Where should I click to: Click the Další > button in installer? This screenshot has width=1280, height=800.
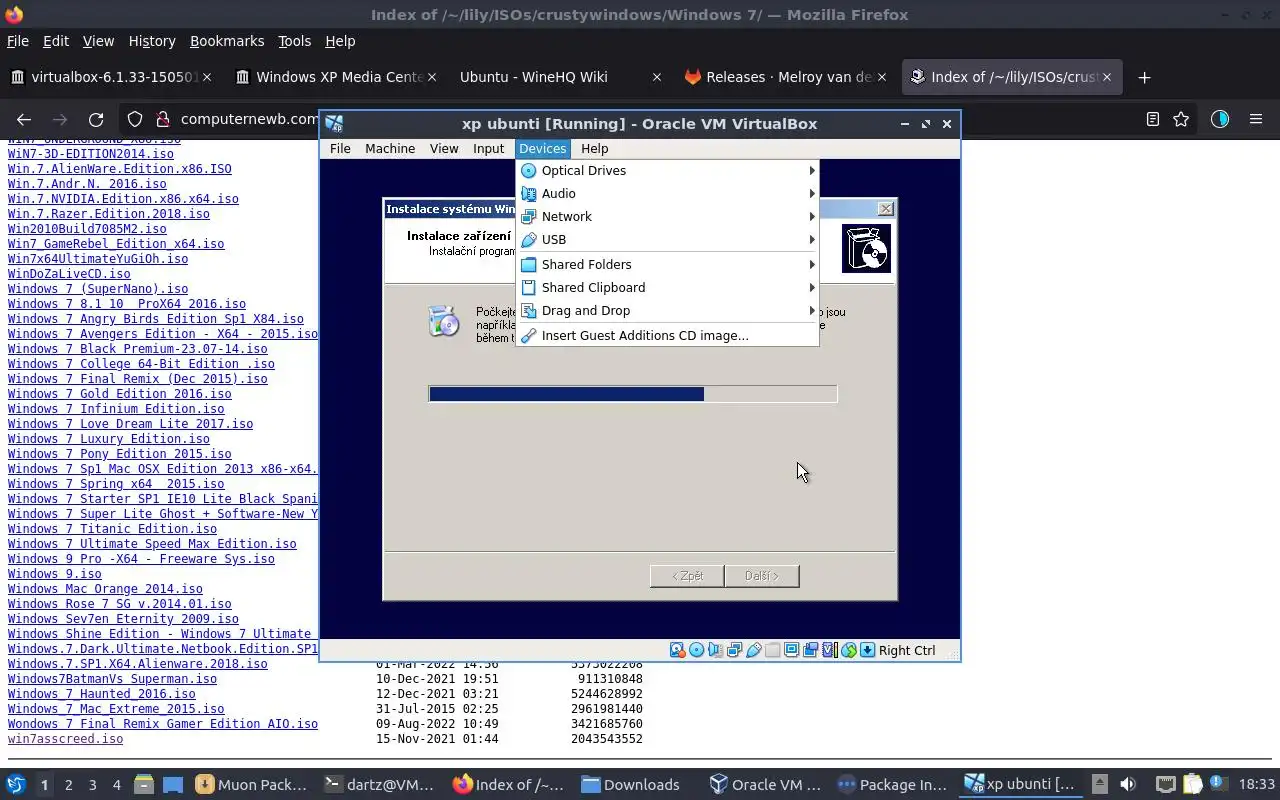[761, 576]
